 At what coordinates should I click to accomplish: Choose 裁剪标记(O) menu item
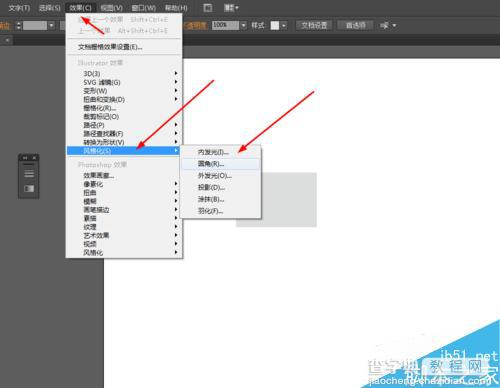coord(124,116)
